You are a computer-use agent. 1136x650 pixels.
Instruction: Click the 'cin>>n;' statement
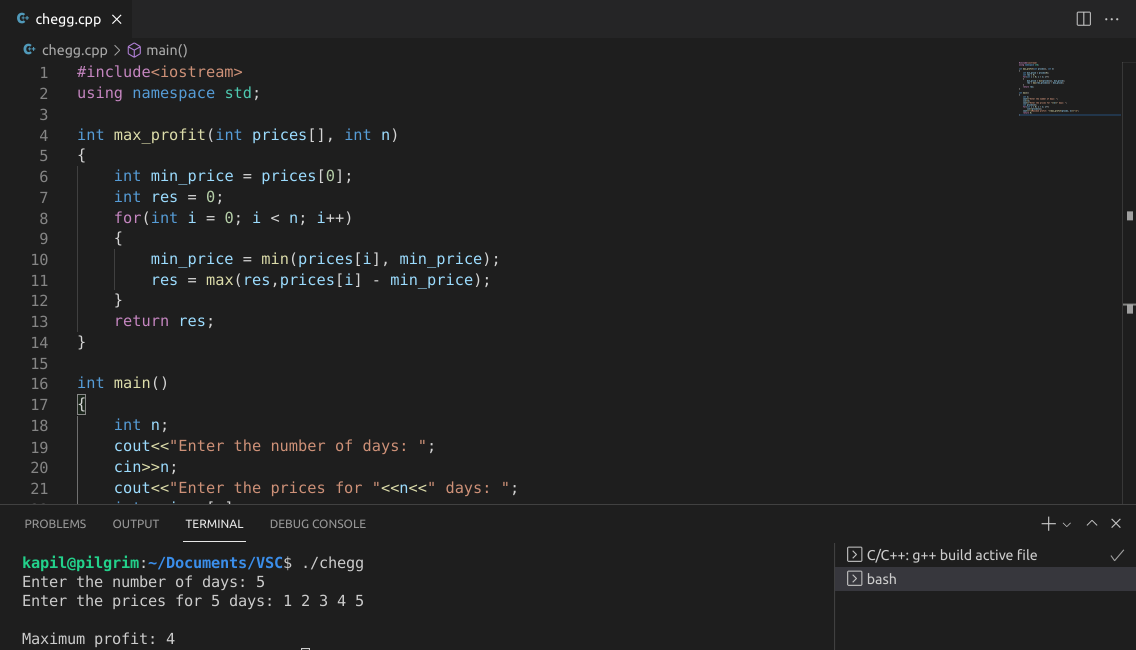tap(145, 467)
